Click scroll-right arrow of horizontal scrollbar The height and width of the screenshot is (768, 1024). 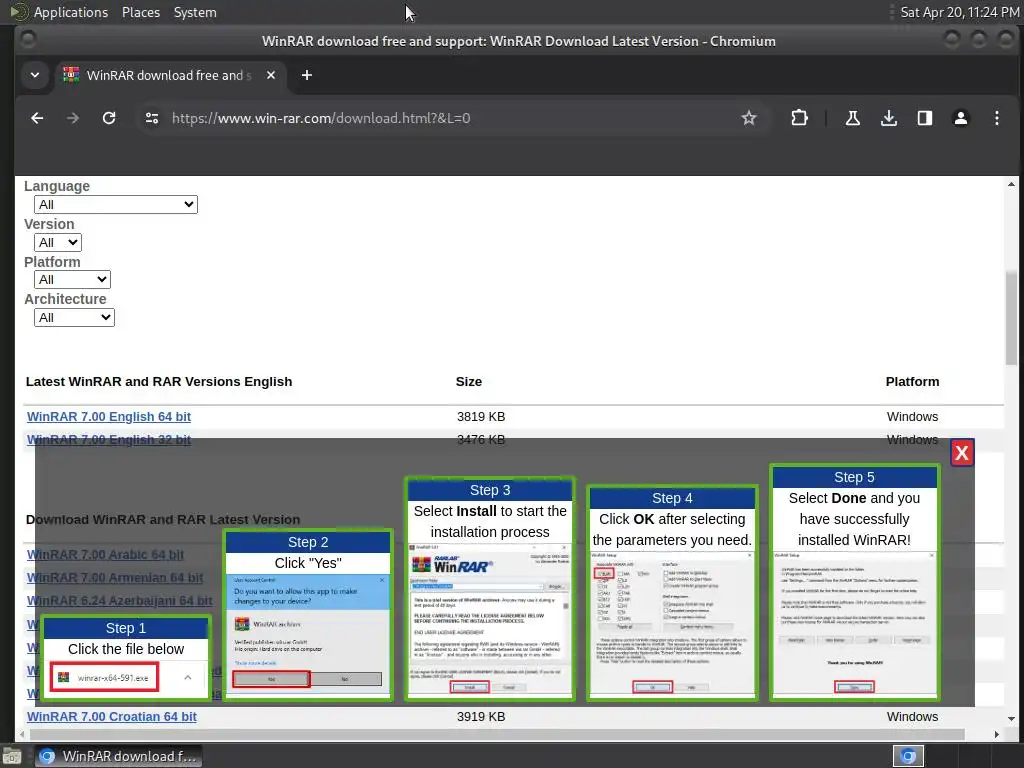point(997,734)
